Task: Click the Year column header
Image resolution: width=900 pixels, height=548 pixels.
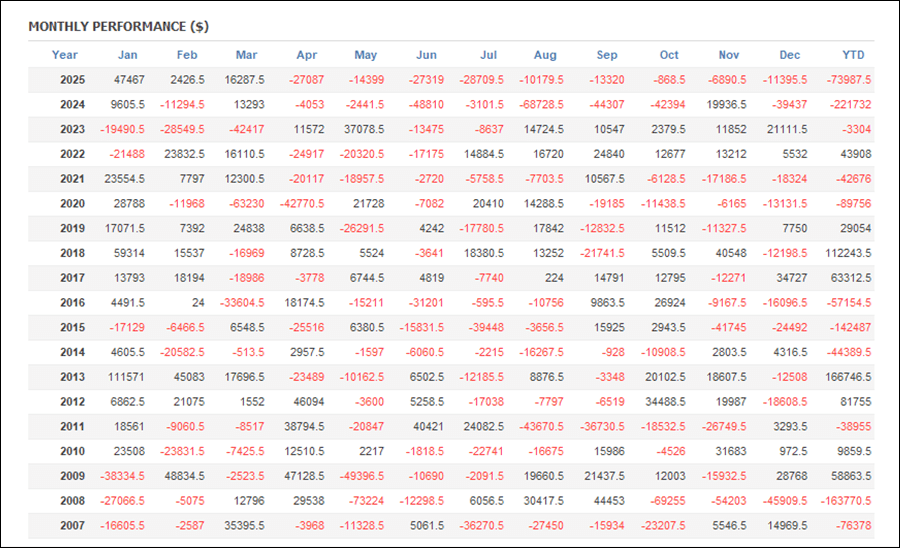Action: click(65, 55)
